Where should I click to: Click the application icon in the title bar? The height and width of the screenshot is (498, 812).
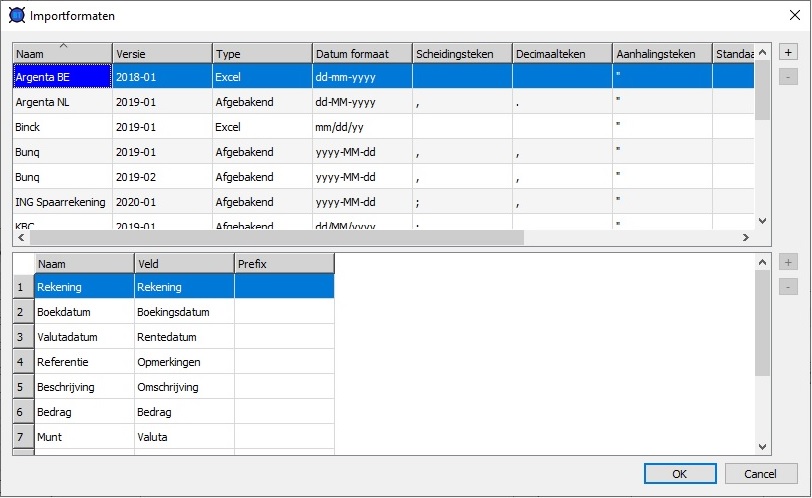tap(16, 15)
